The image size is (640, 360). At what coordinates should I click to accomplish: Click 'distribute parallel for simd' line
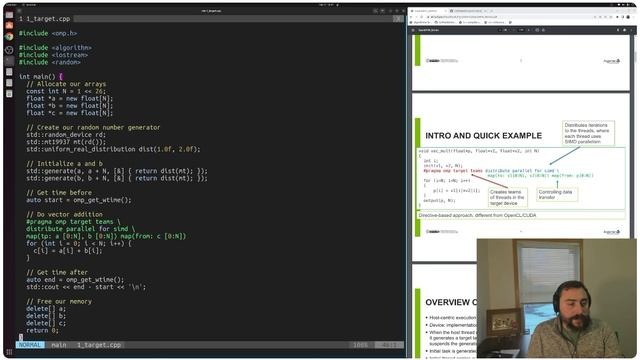pyautogui.click(x=80, y=229)
